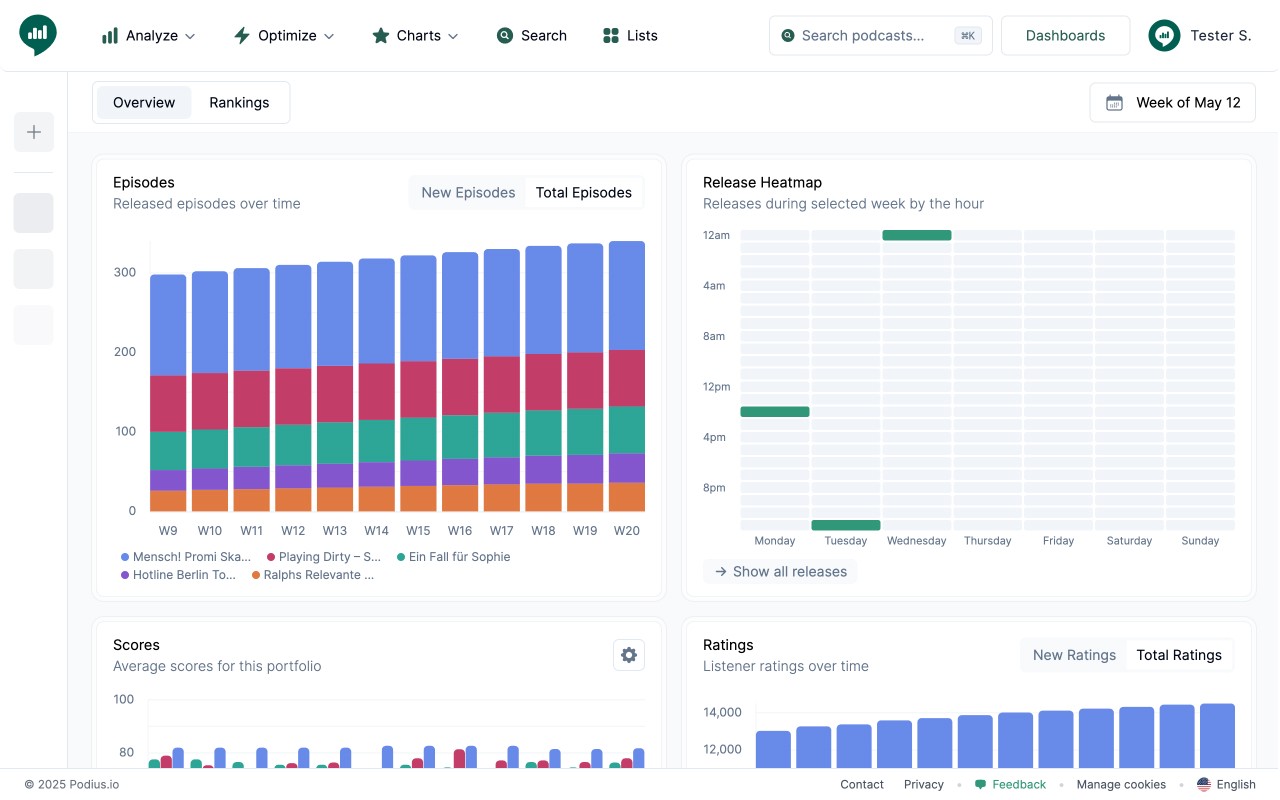Viewport: 1280px width, 800px height.
Task: Expand the Analyze menu chevron
Action: (x=190, y=36)
